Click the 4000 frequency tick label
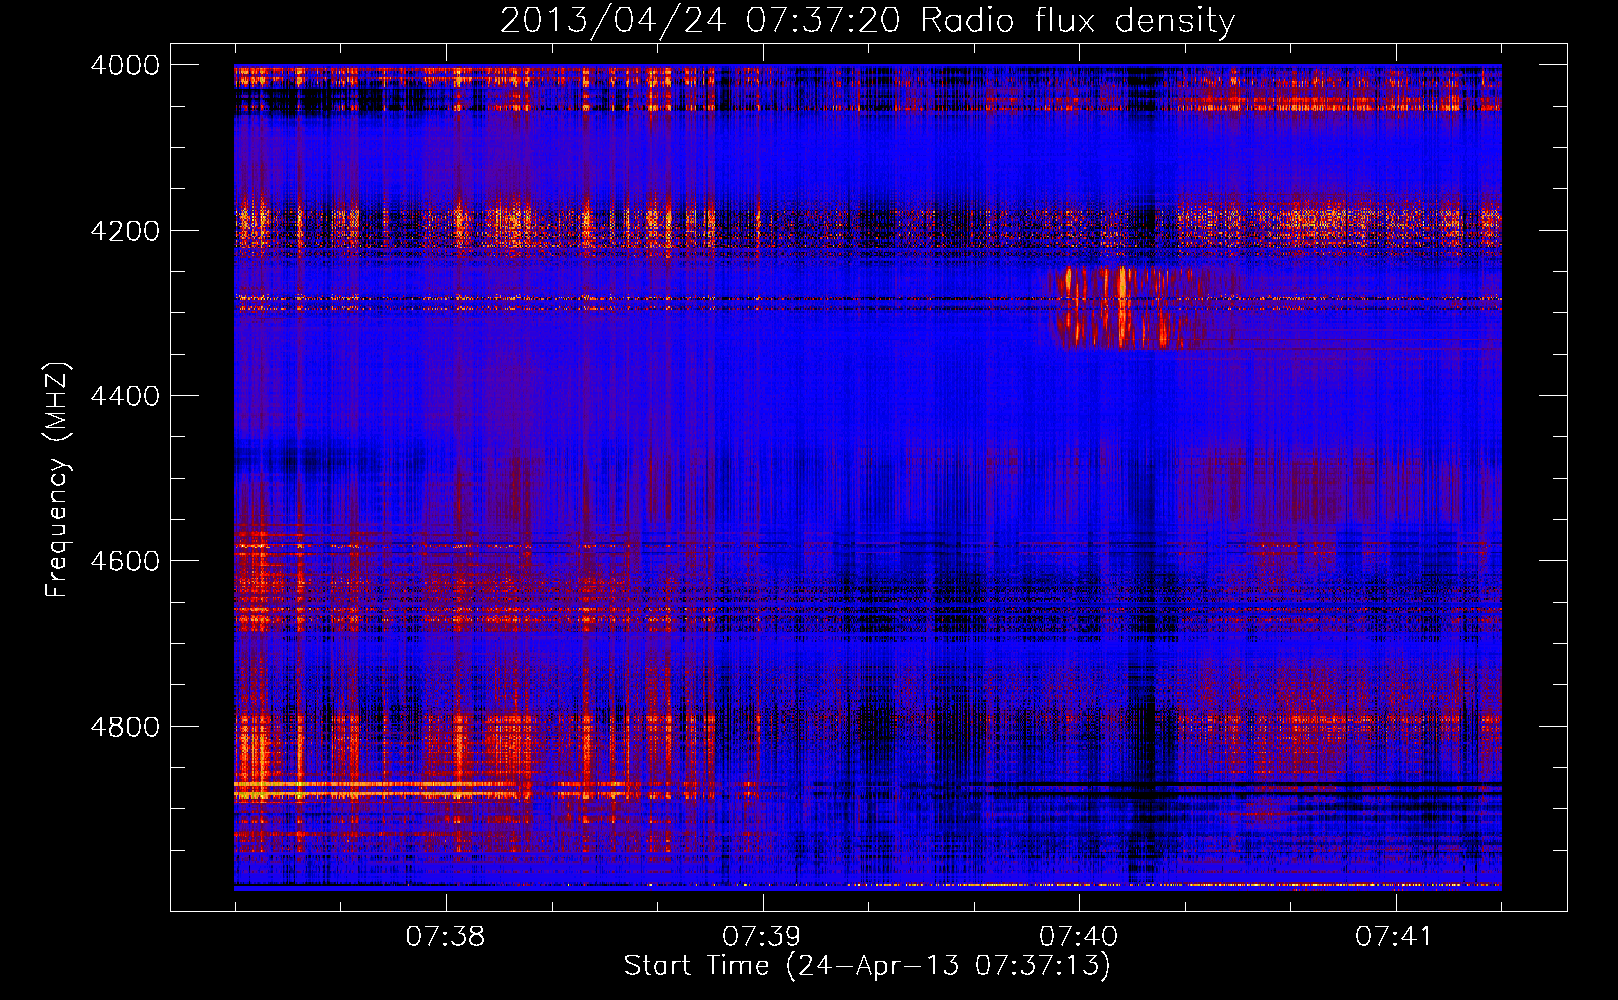Screen dimensions: 1618x1000 125,65
